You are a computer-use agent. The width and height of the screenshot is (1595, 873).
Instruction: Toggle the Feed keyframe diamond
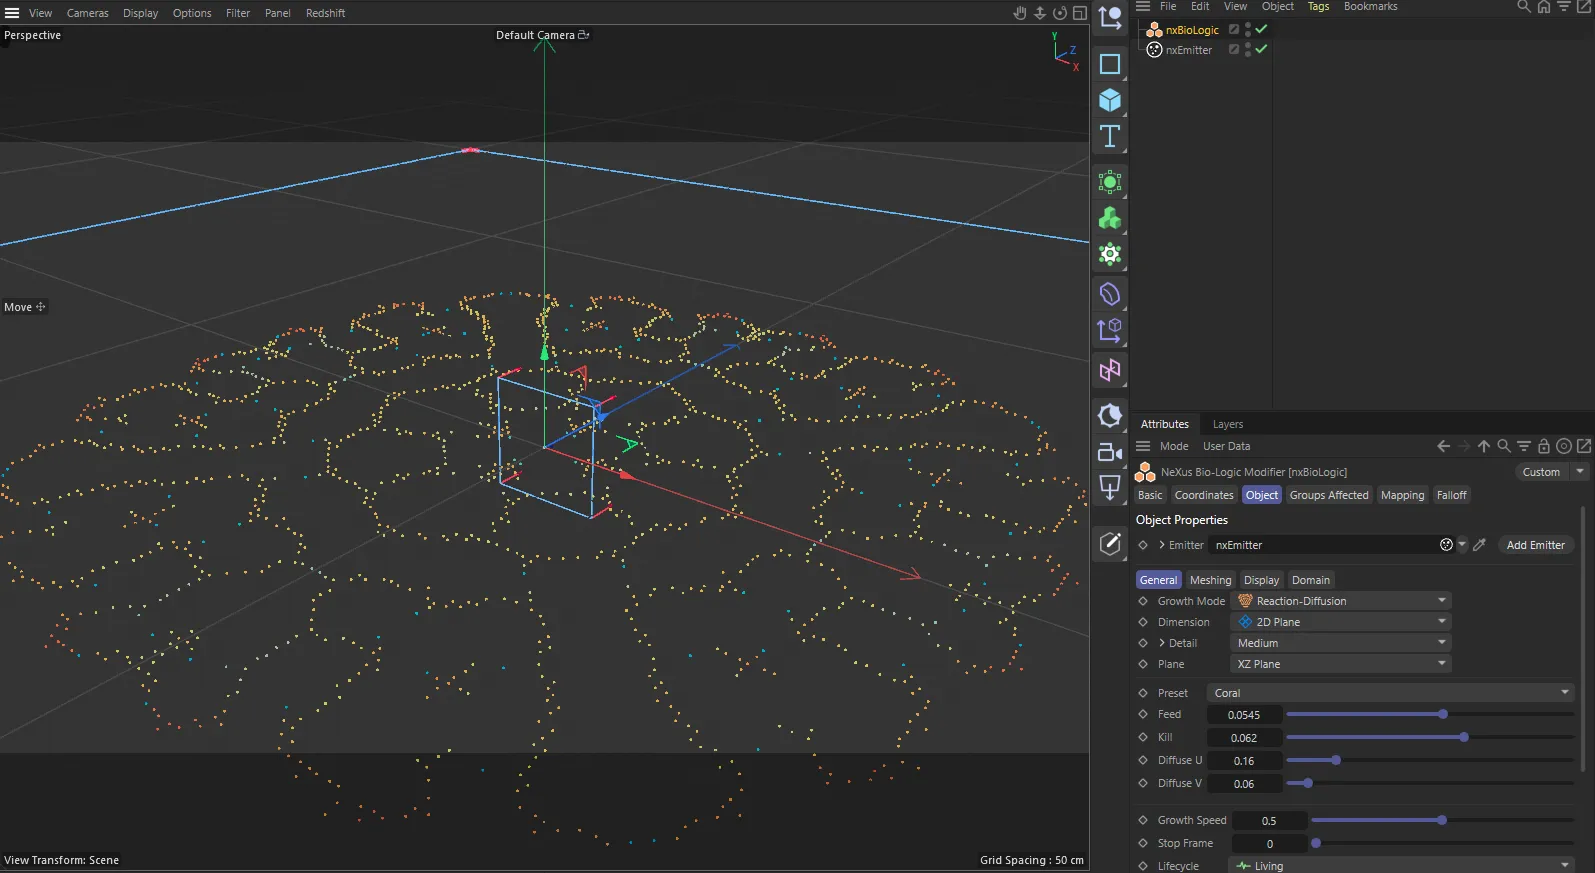1143,714
